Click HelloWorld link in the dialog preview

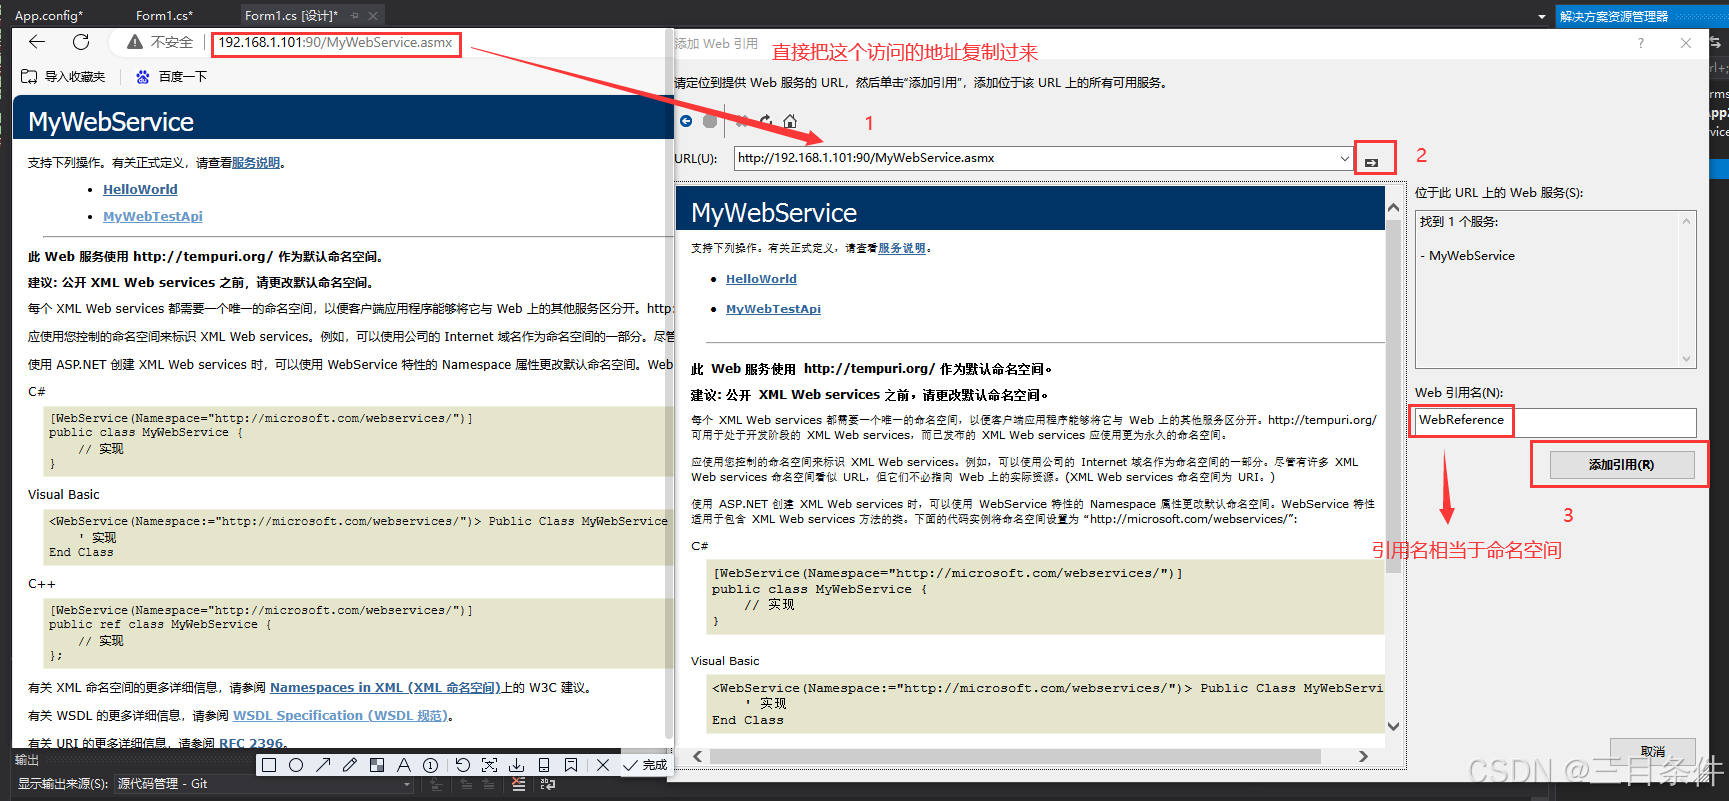[761, 280]
